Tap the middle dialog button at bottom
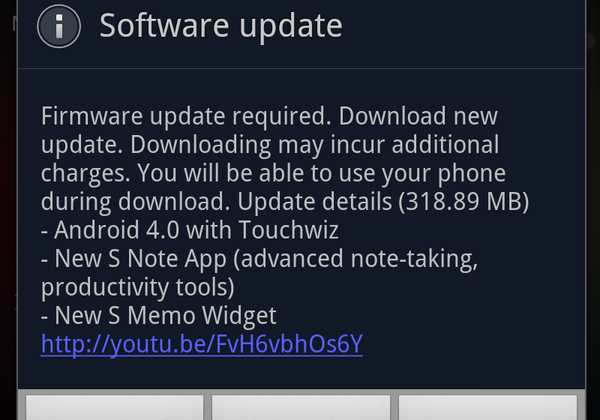The width and height of the screenshot is (600, 420). (301, 407)
